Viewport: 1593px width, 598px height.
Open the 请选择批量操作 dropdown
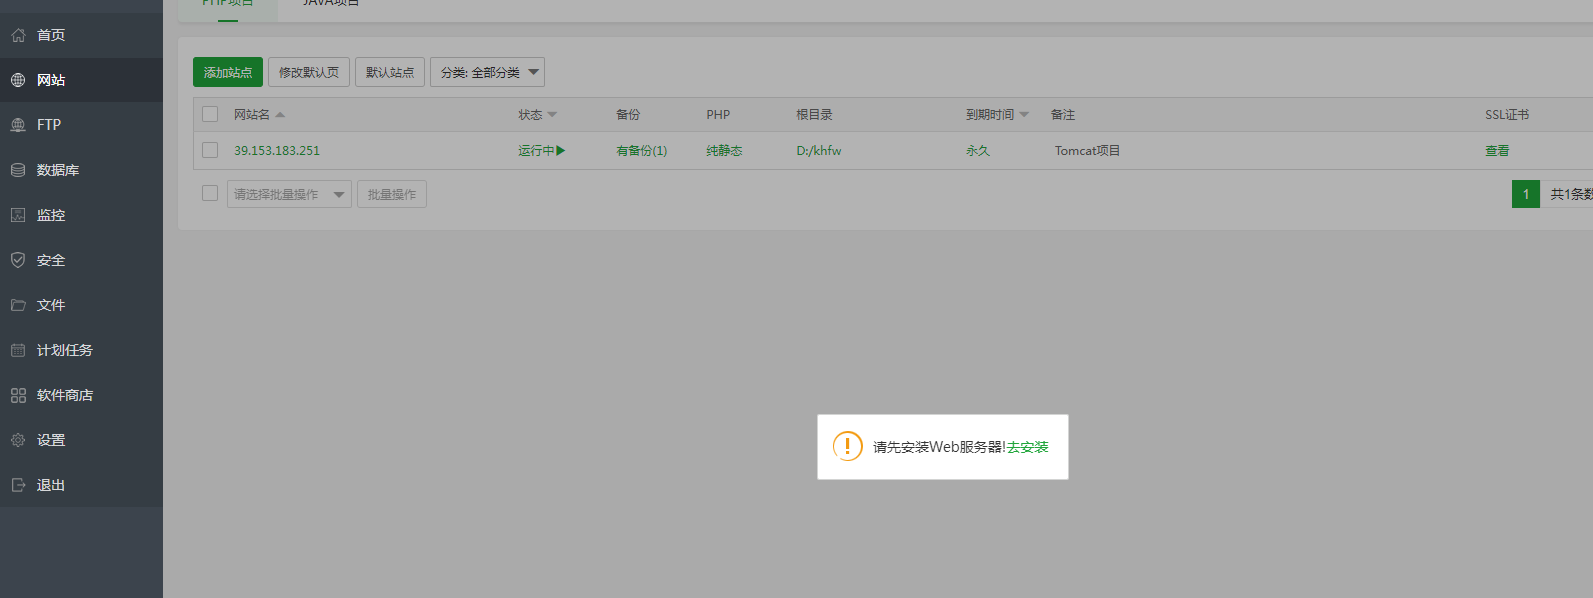tap(289, 194)
